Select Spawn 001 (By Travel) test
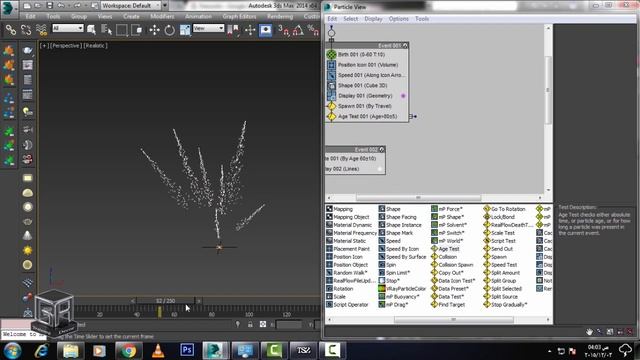Screen dimensions: 640x360 pos(364,106)
